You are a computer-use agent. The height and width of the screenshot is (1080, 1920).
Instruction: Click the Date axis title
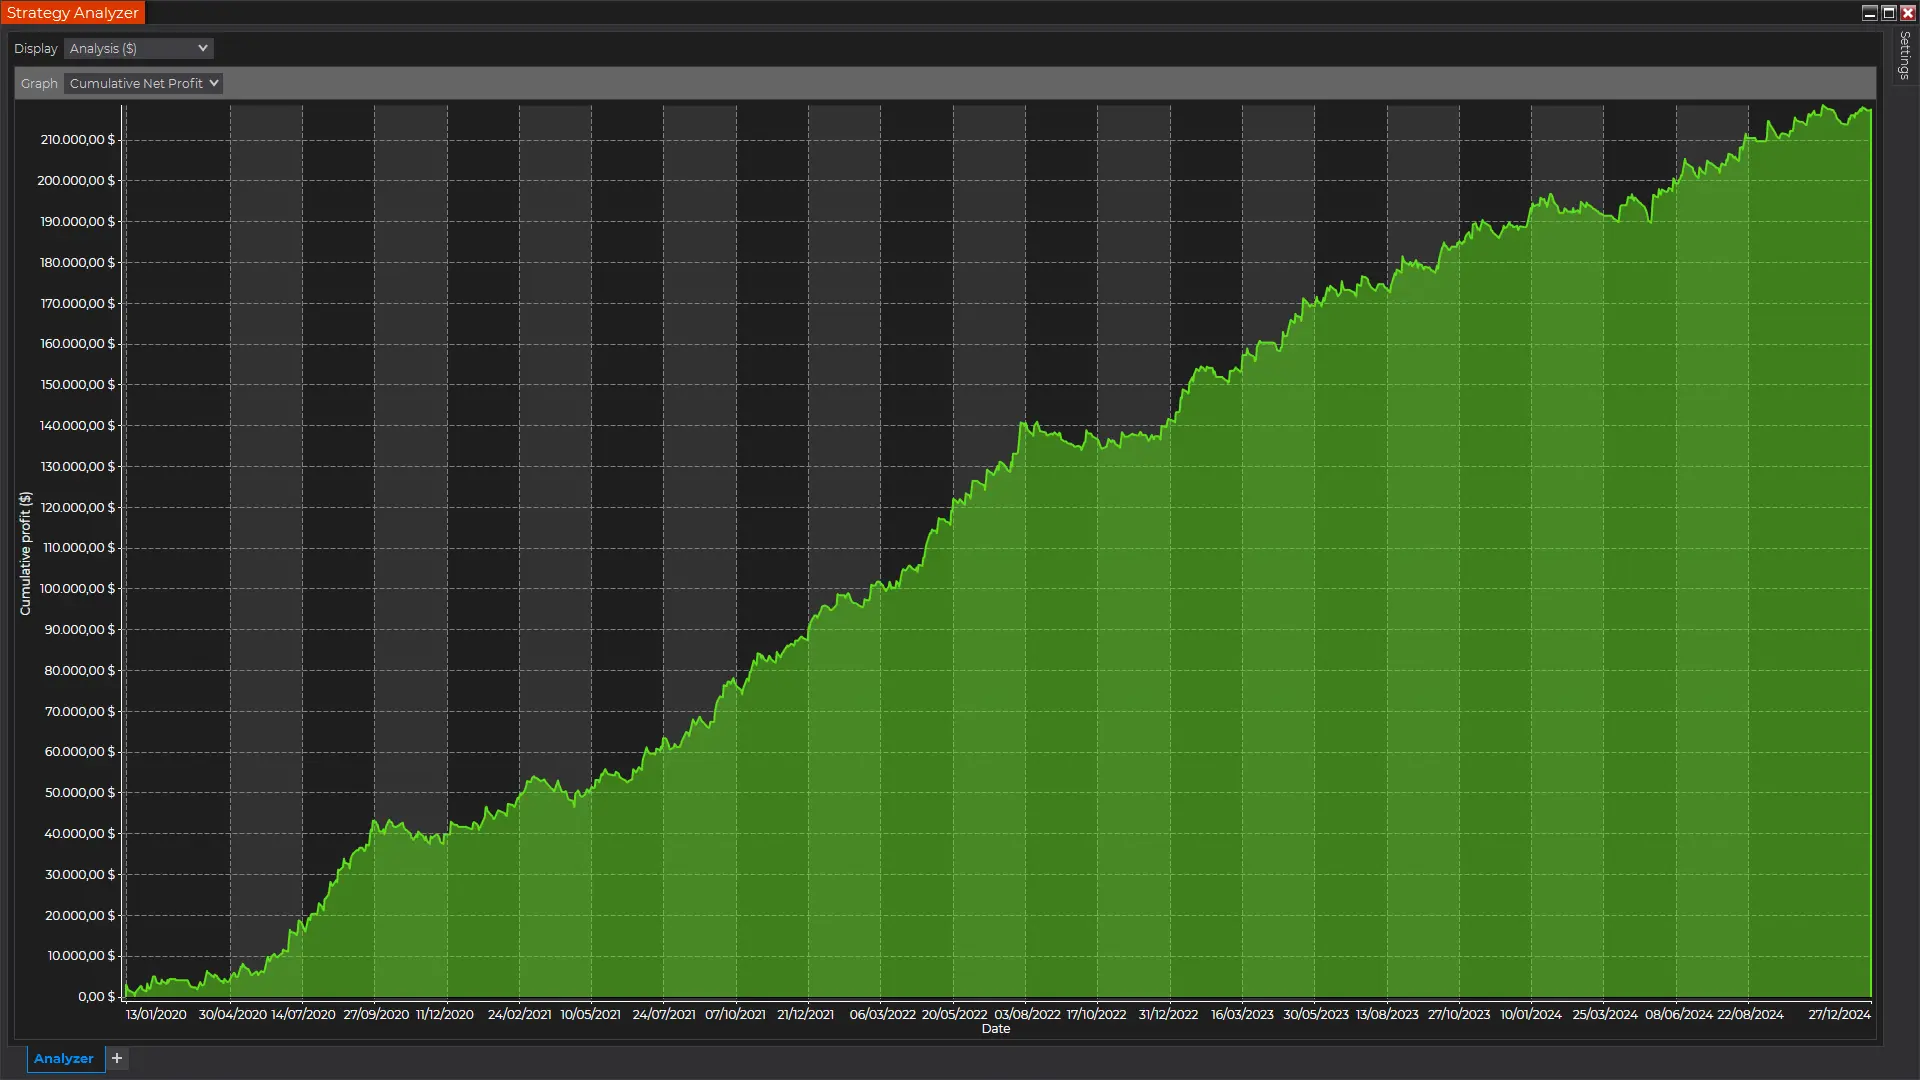coord(996,1029)
